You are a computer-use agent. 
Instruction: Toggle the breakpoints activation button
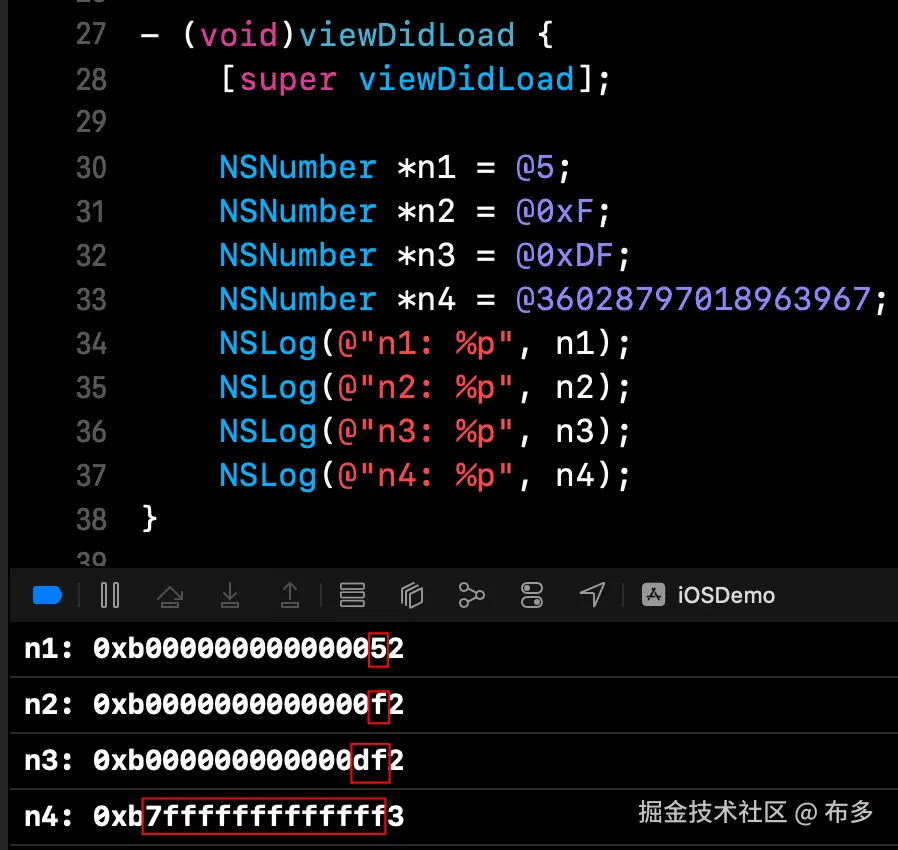(x=48, y=595)
